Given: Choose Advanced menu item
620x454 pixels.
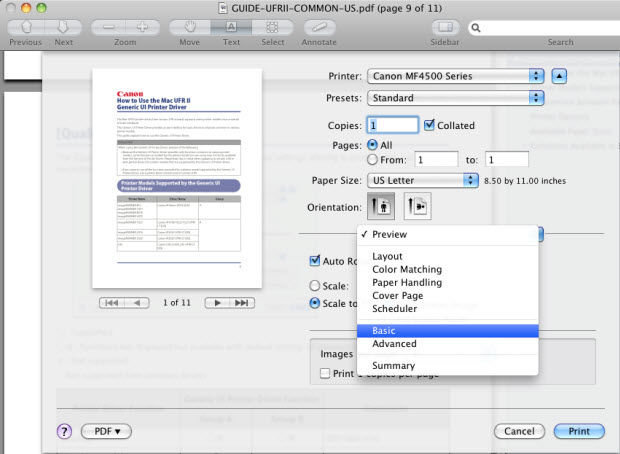Looking at the screenshot, I should tap(448, 344).
